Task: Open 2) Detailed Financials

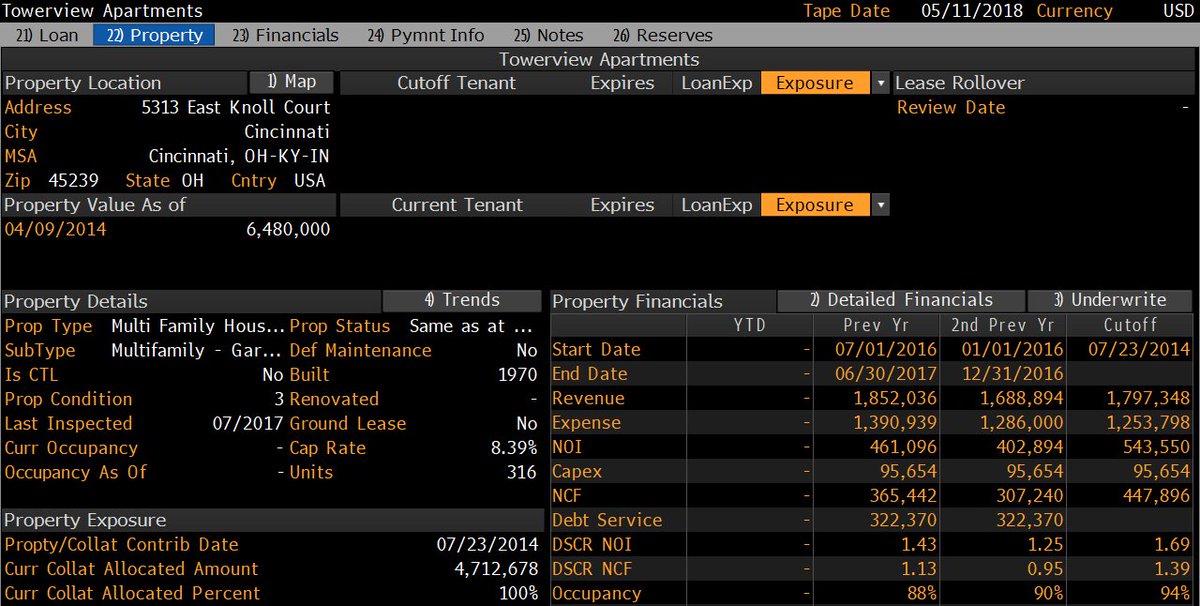Action: pyautogui.click(x=901, y=300)
